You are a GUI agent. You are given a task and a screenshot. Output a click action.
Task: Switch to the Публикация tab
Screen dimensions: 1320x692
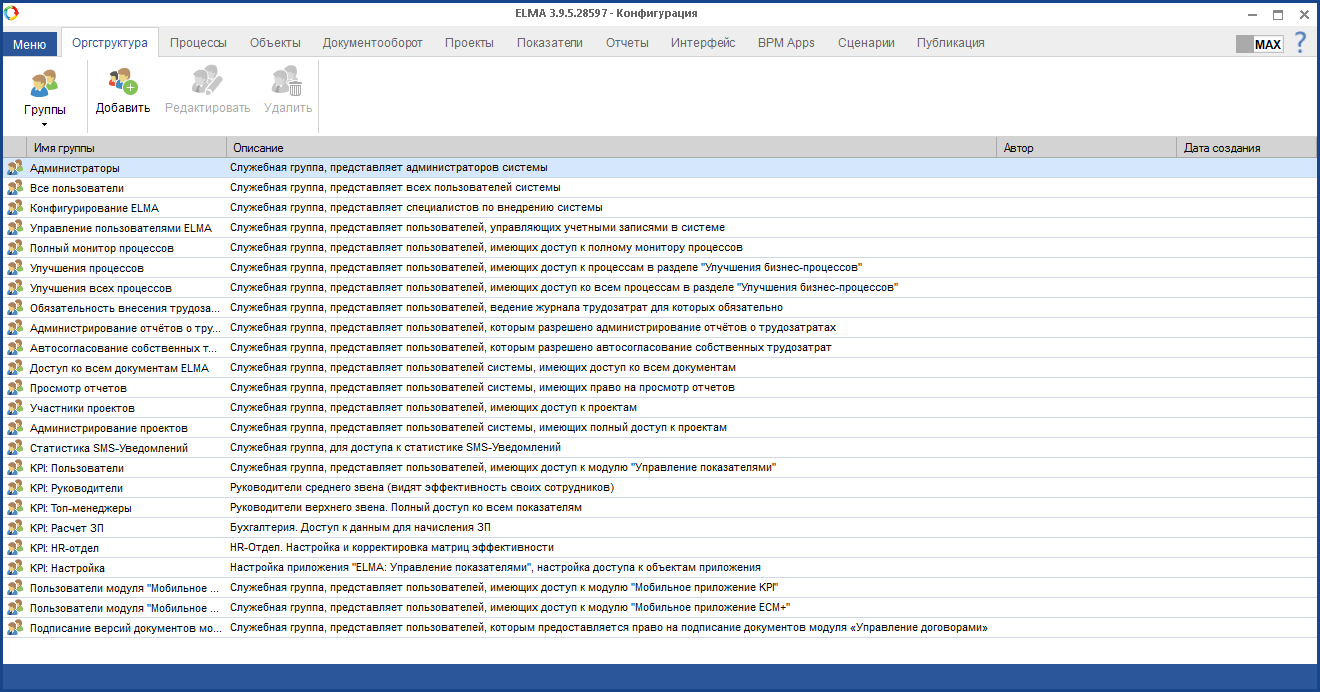(x=951, y=43)
